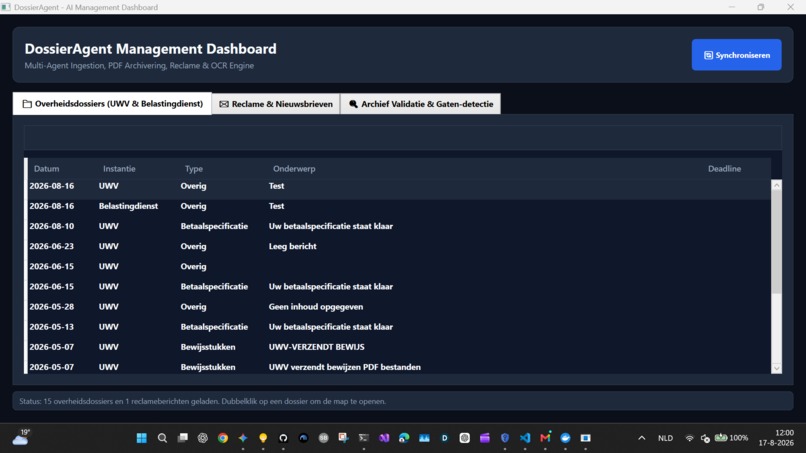The width and height of the screenshot is (806, 453).
Task: Click 'Uw betaalspecificatie staat klaar' in the 2026-06-15 row
Action: tap(331, 286)
